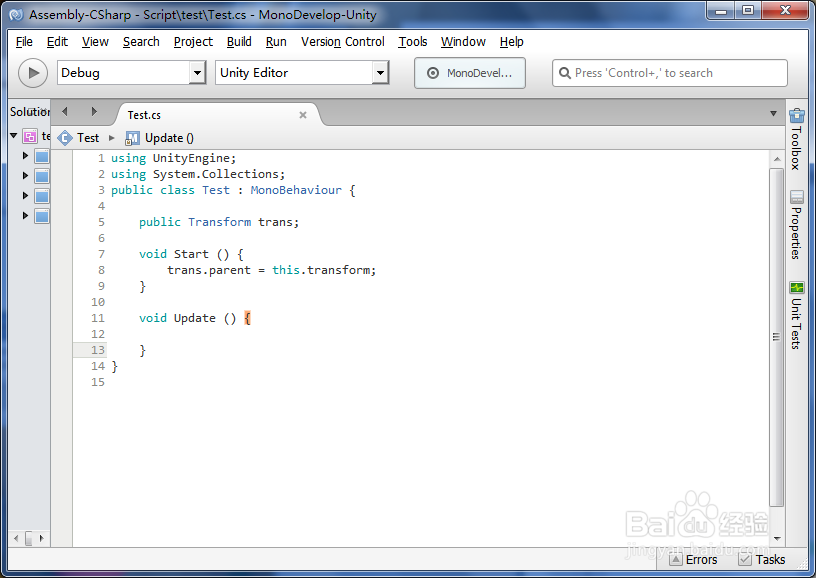The width and height of the screenshot is (816, 578).
Task: Click the Test class icon in breadcrumb
Action: tap(65, 138)
